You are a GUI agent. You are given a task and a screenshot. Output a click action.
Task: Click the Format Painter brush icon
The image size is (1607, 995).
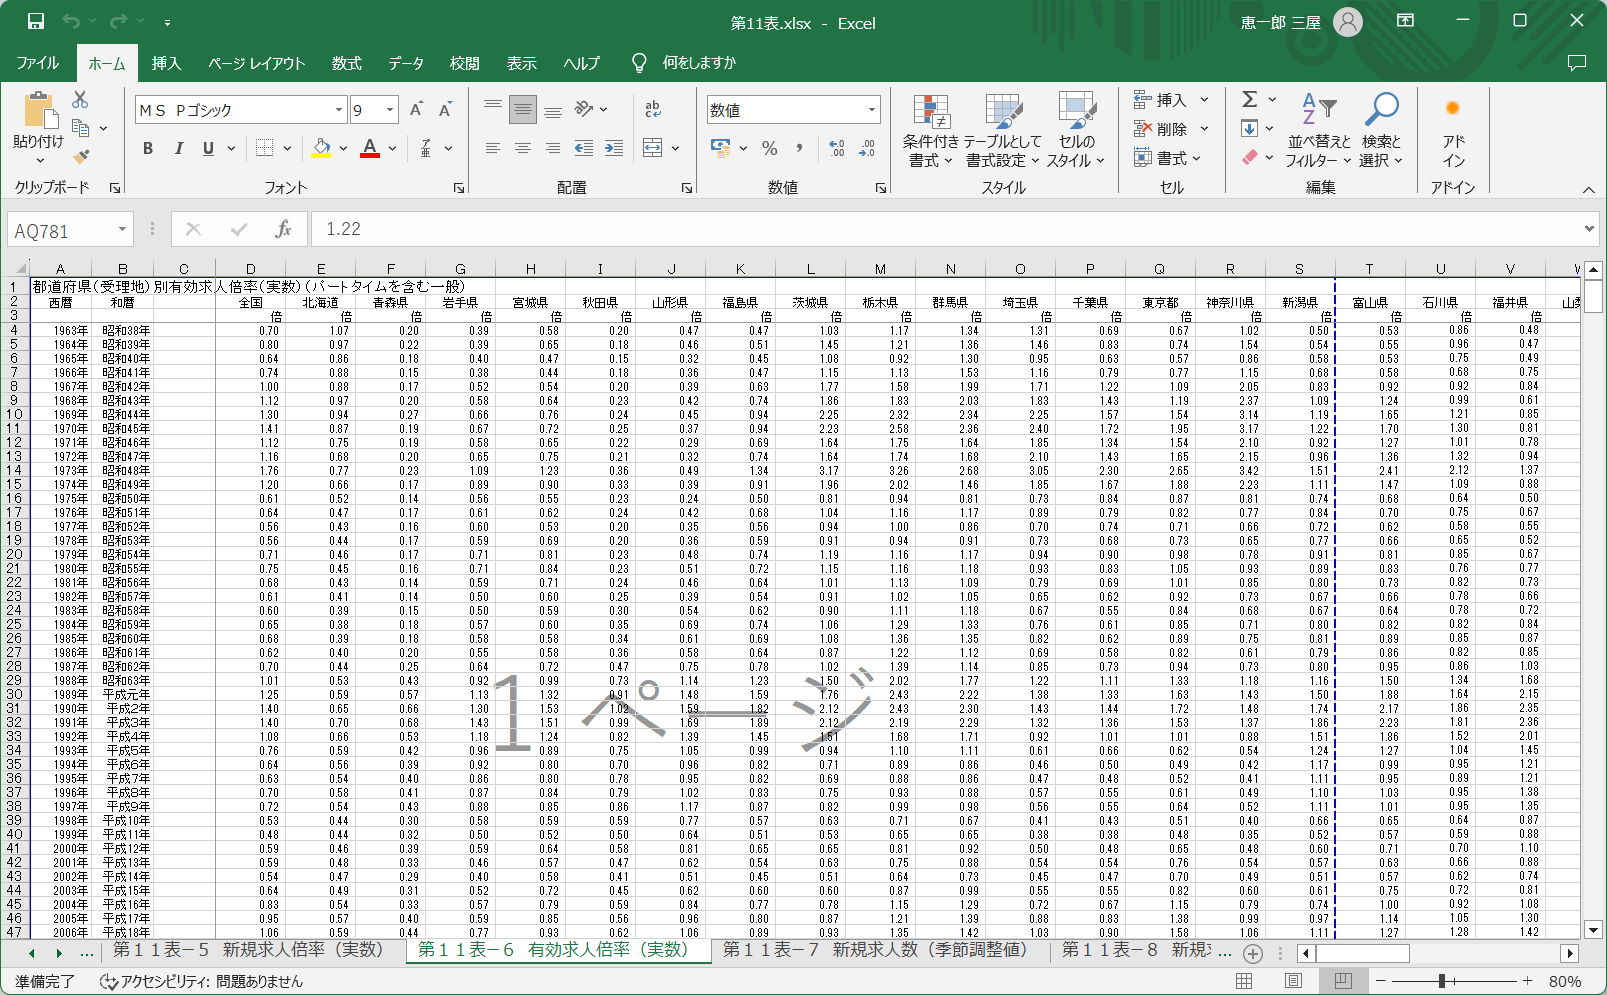81,156
